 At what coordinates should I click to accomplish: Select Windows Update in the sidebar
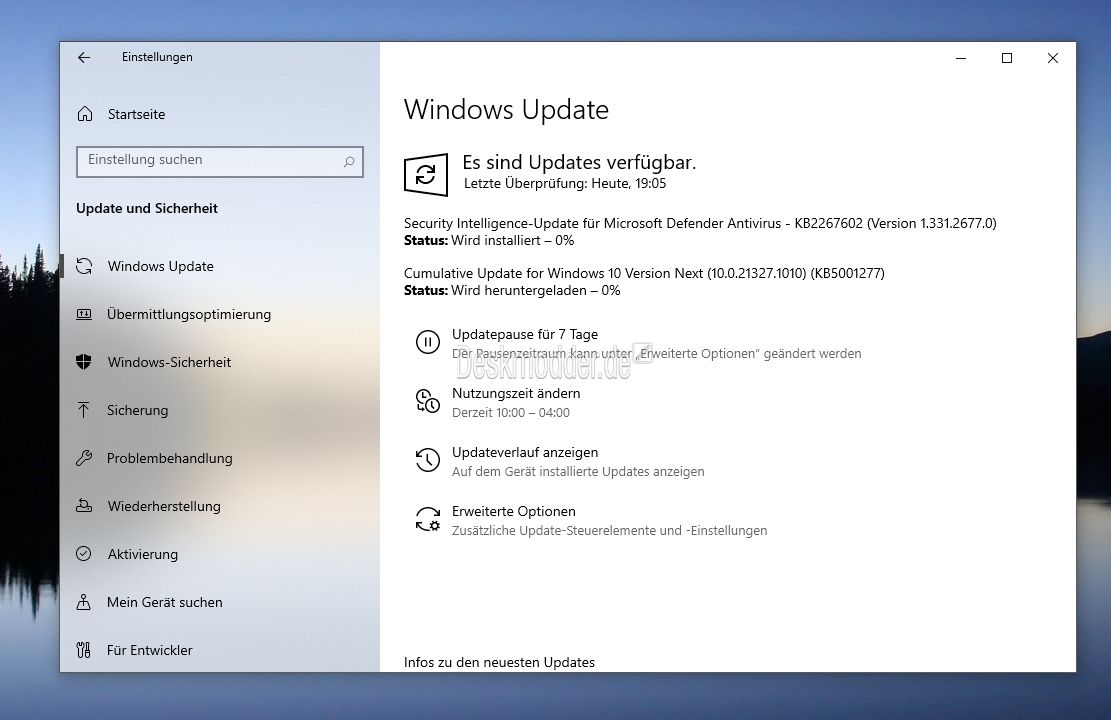coord(160,266)
